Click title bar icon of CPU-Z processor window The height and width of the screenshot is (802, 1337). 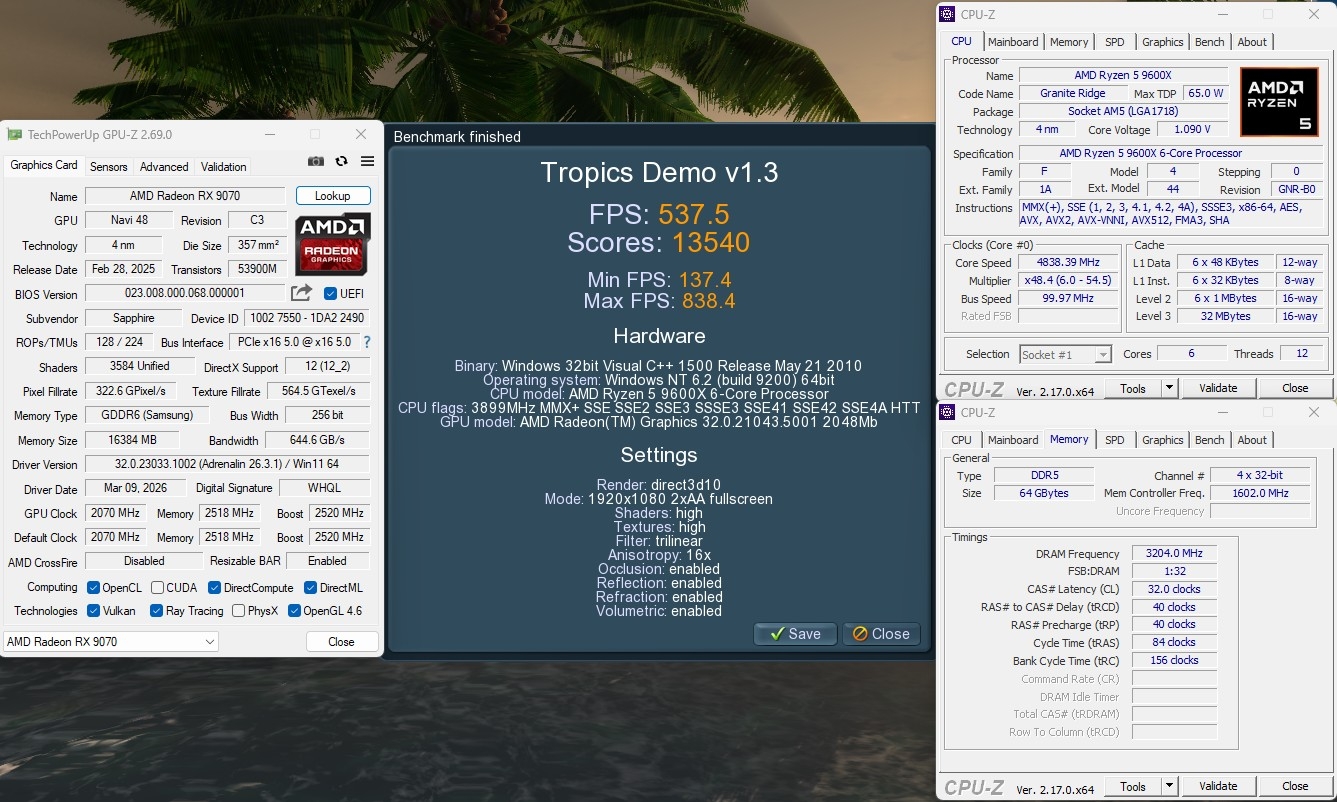(947, 14)
